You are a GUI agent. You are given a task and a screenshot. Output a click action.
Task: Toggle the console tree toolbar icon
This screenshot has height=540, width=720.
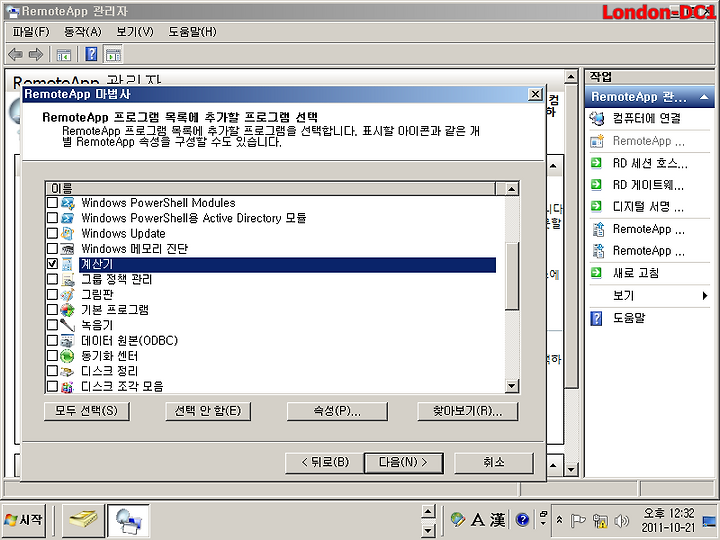63,55
